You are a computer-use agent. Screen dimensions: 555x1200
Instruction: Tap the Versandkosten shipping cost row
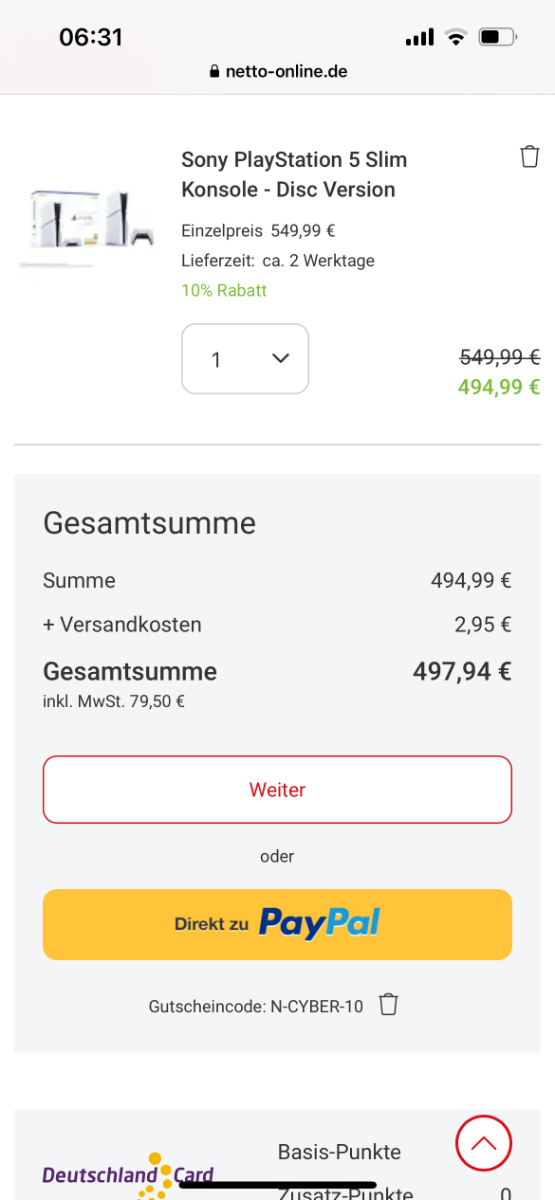tap(277, 625)
